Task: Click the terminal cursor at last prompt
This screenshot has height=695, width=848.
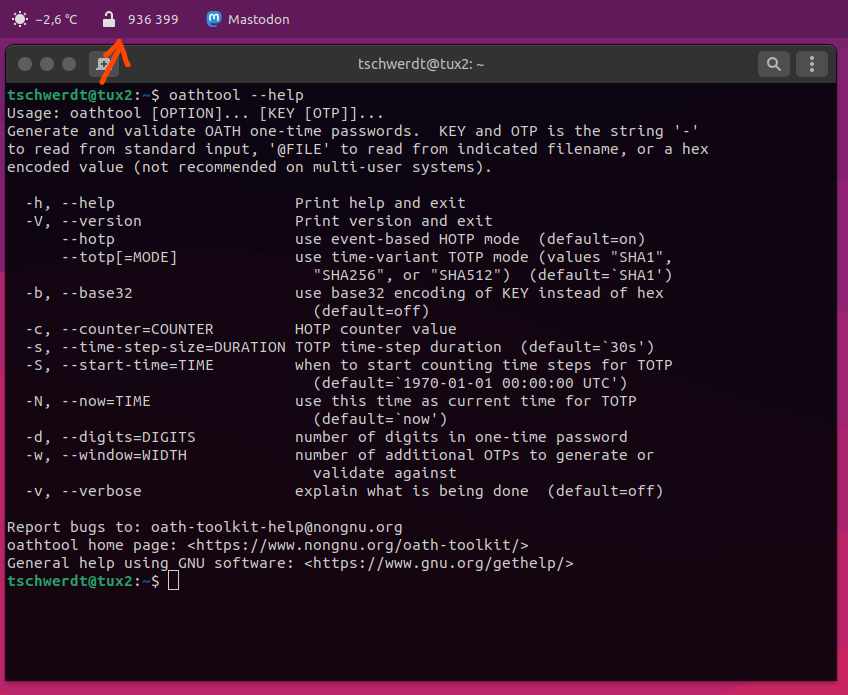Action: click(x=173, y=581)
